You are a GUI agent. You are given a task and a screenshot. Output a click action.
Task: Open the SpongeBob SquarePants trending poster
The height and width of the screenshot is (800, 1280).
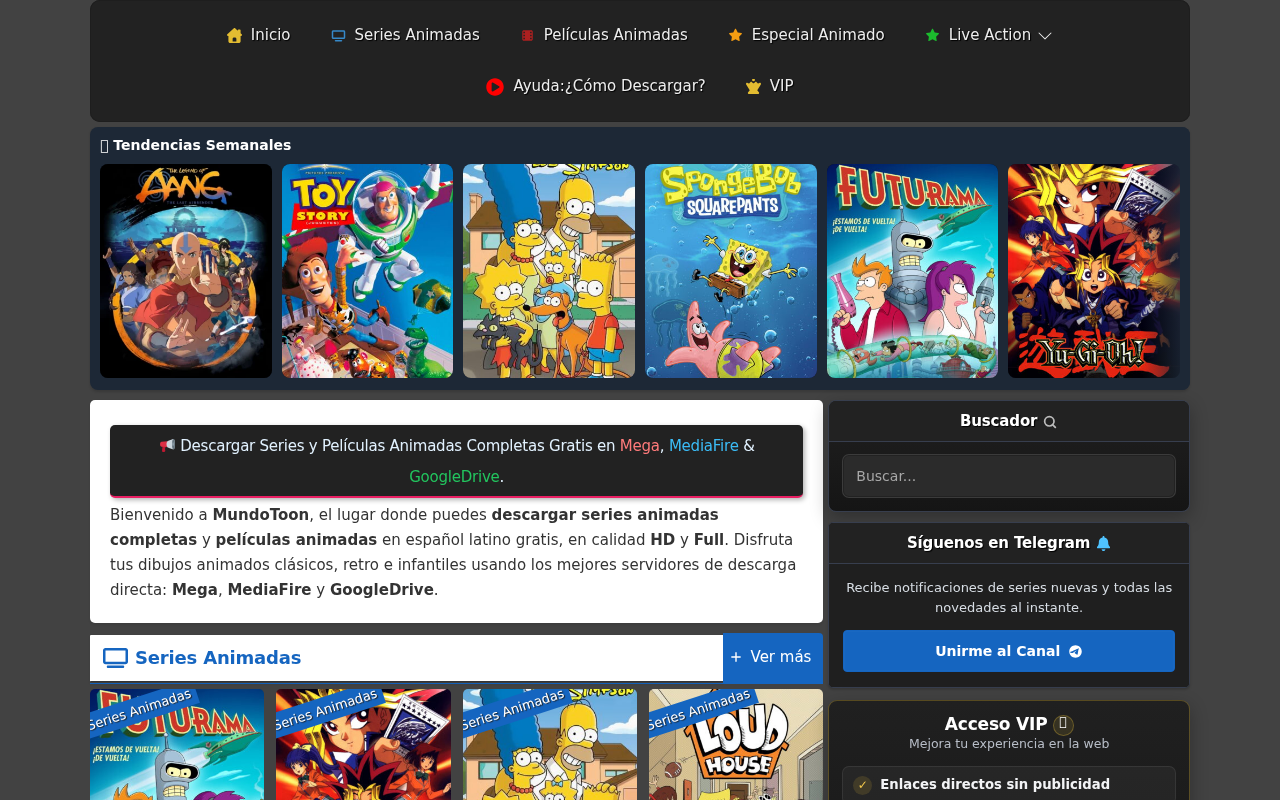(731, 271)
